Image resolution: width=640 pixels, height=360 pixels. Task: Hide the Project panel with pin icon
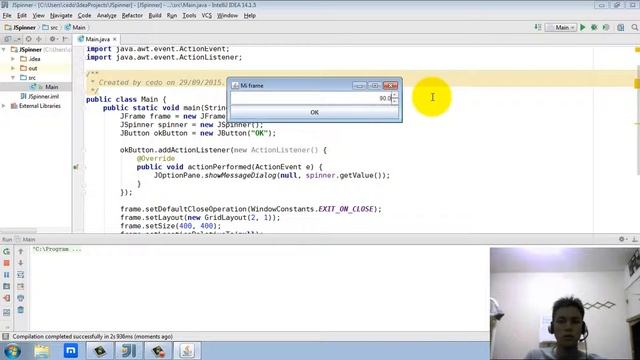pos(65,39)
